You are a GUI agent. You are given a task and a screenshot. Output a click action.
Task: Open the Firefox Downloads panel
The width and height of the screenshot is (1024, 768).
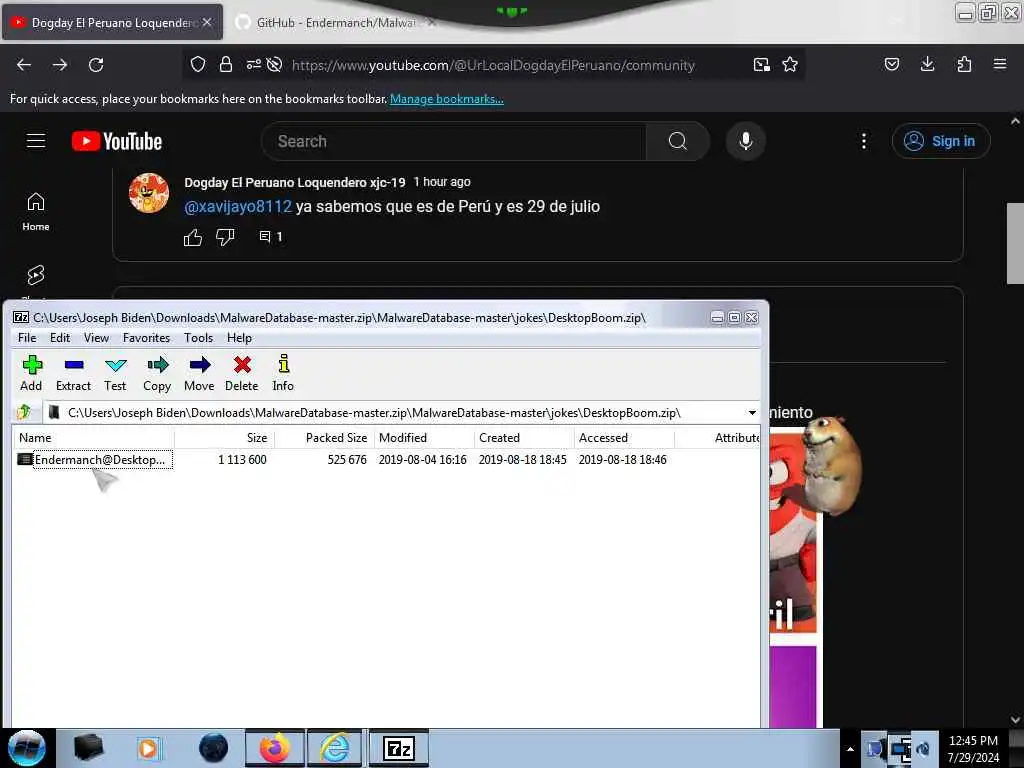click(x=927, y=64)
